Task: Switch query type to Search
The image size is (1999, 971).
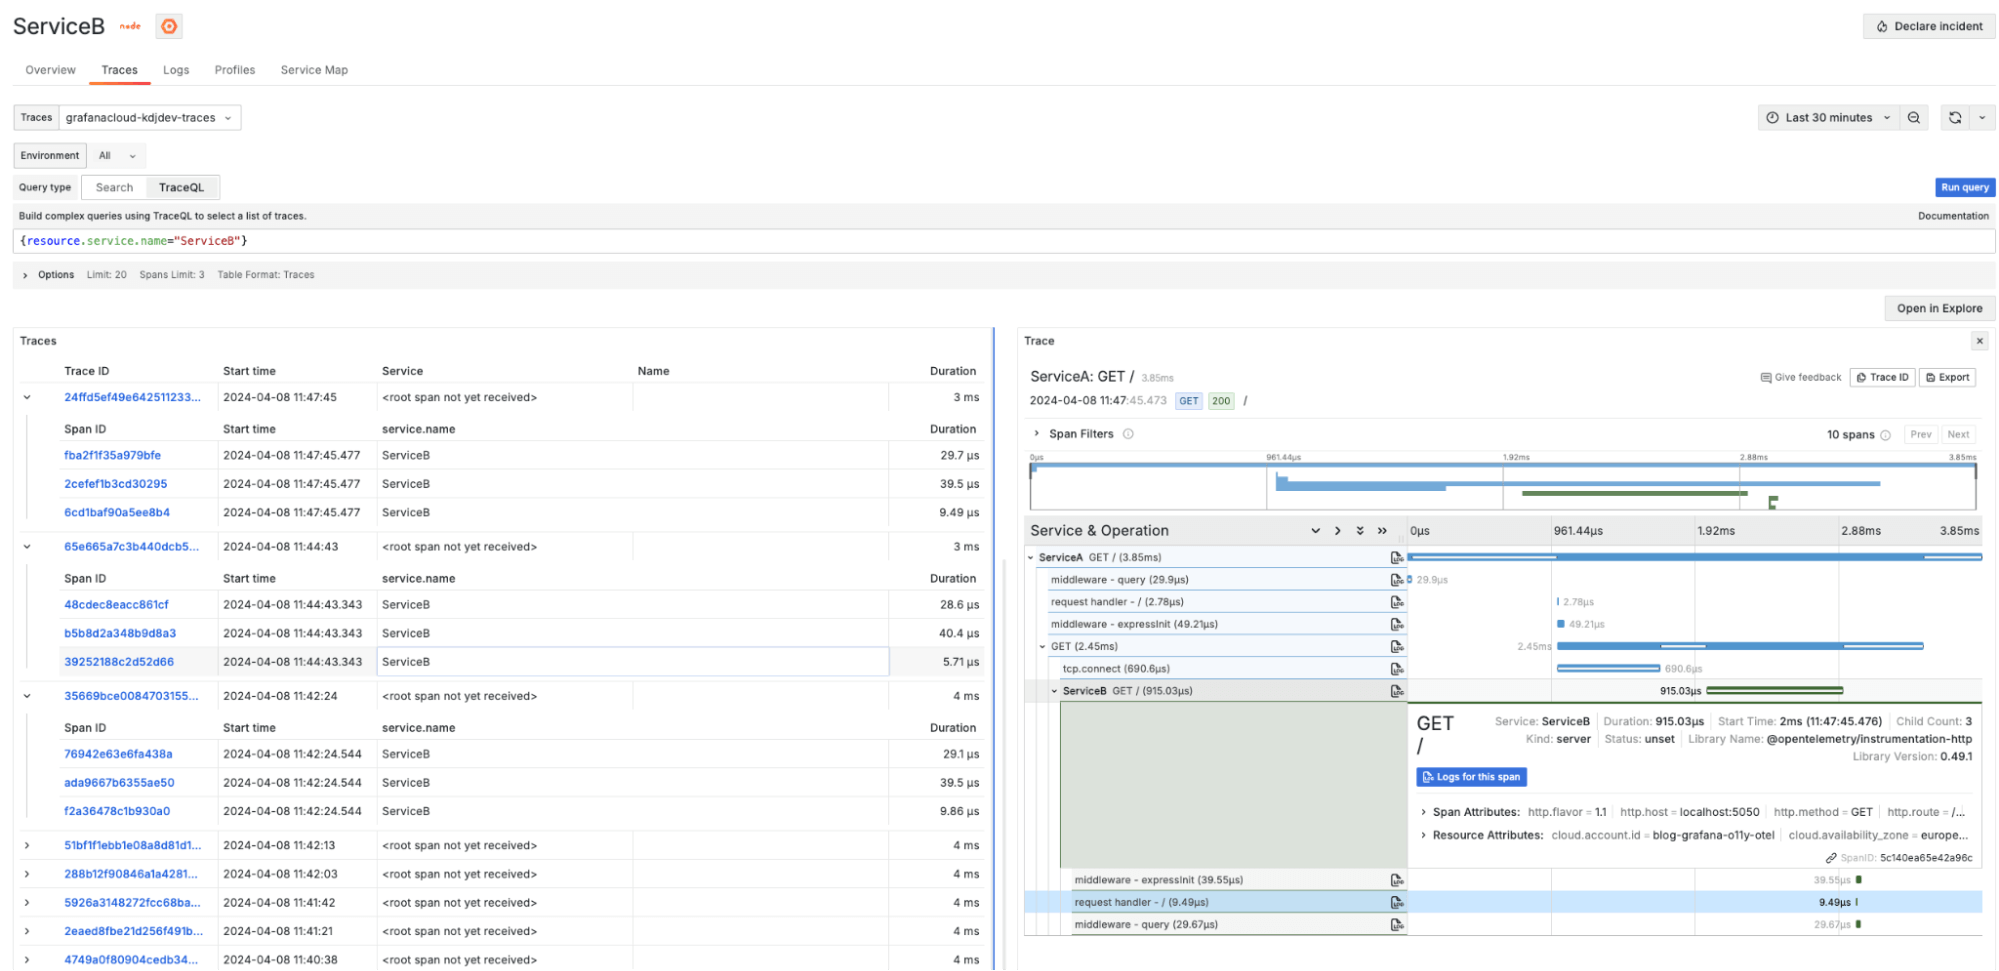Action: [x=114, y=188]
